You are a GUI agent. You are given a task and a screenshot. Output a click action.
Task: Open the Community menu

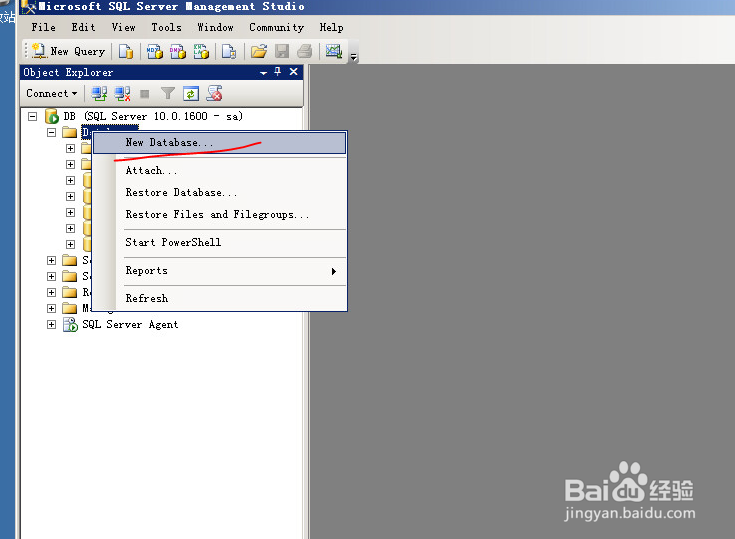tap(277, 27)
